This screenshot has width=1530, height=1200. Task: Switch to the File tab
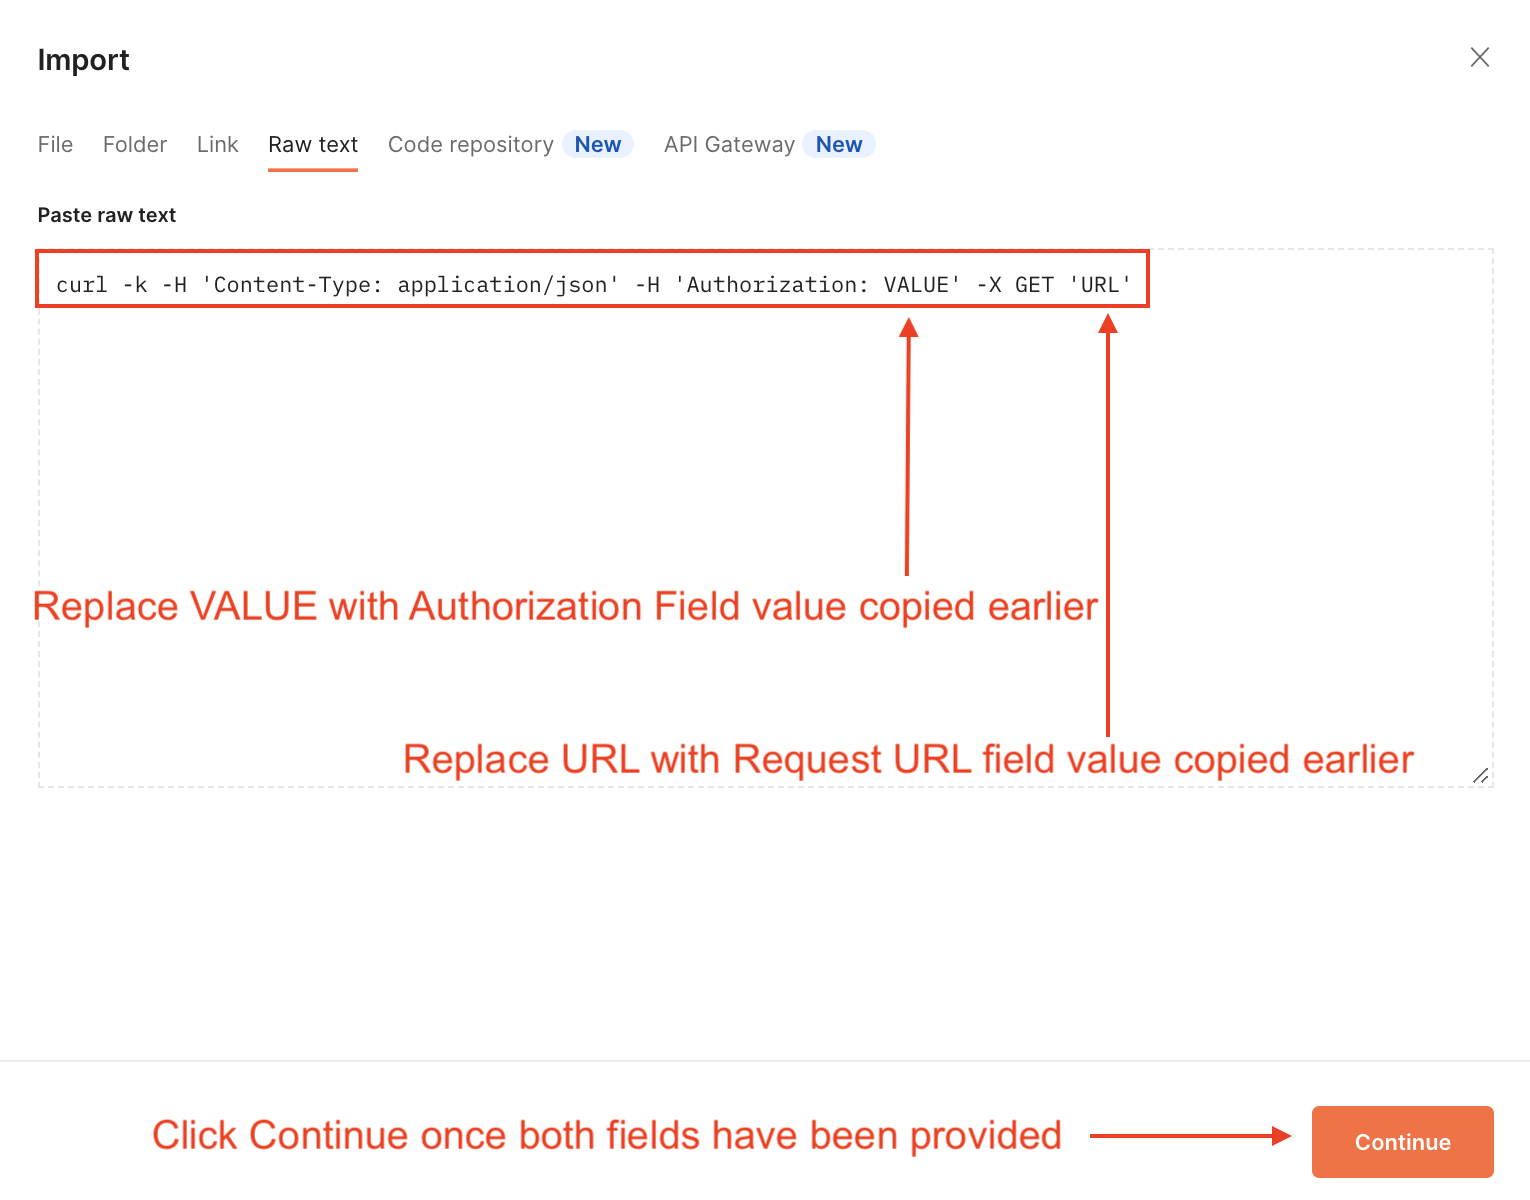(x=55, y=145)
